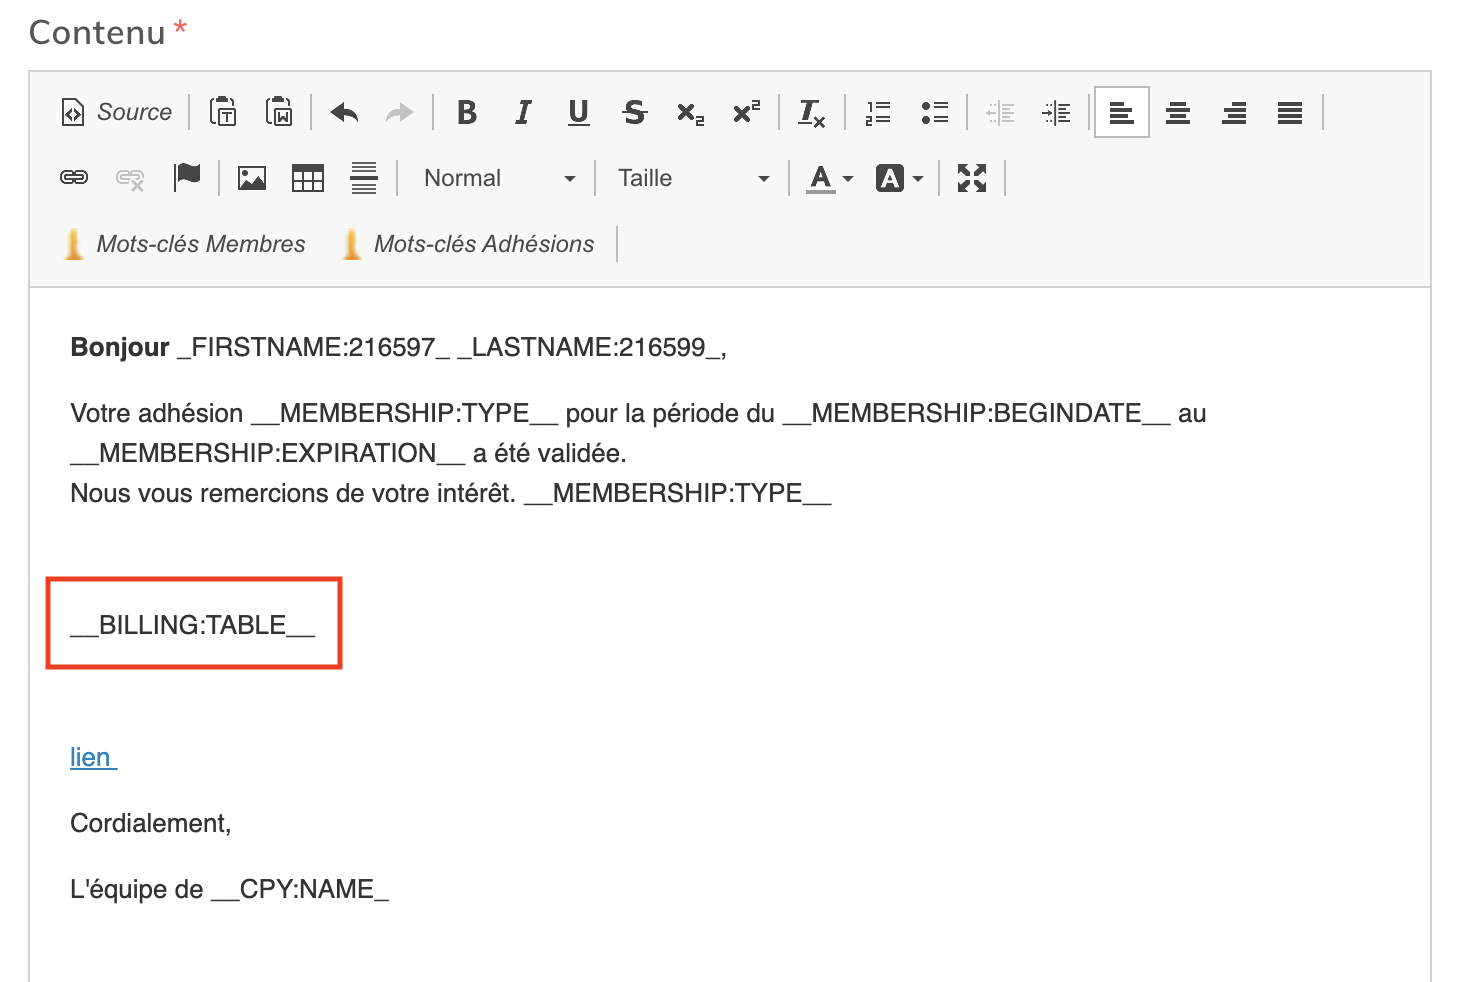Toggle underline formatting
This screenshot has height=982, width=1468.
click(578, 112)
